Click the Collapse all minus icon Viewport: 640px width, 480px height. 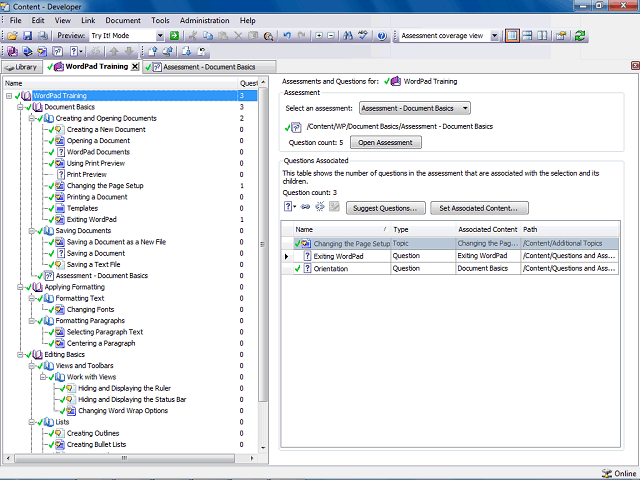(x=331, y=36)
